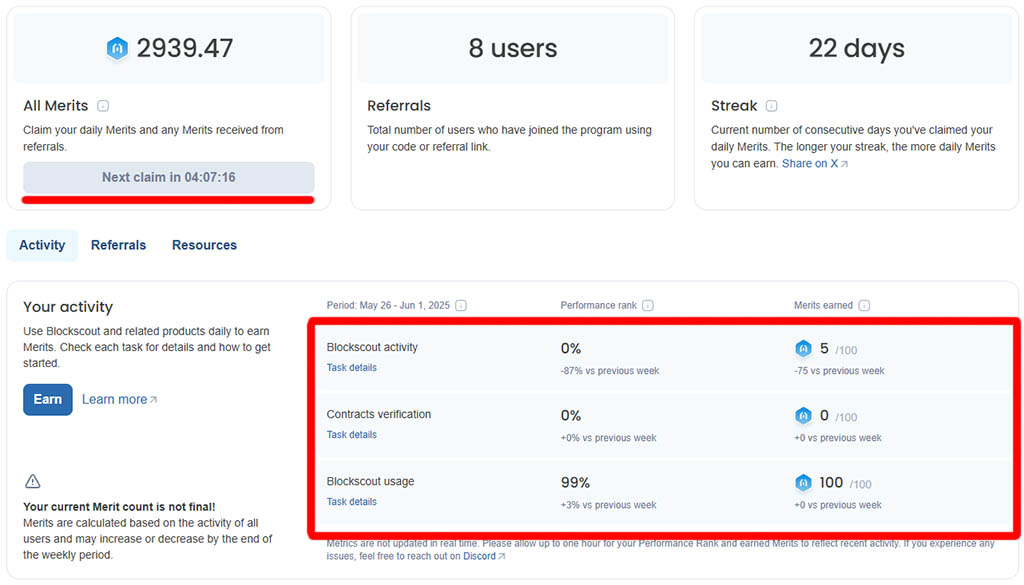Screen dimensions: 1024x585
Task: Switch to the Referrals tab
Action: [118, 245]
